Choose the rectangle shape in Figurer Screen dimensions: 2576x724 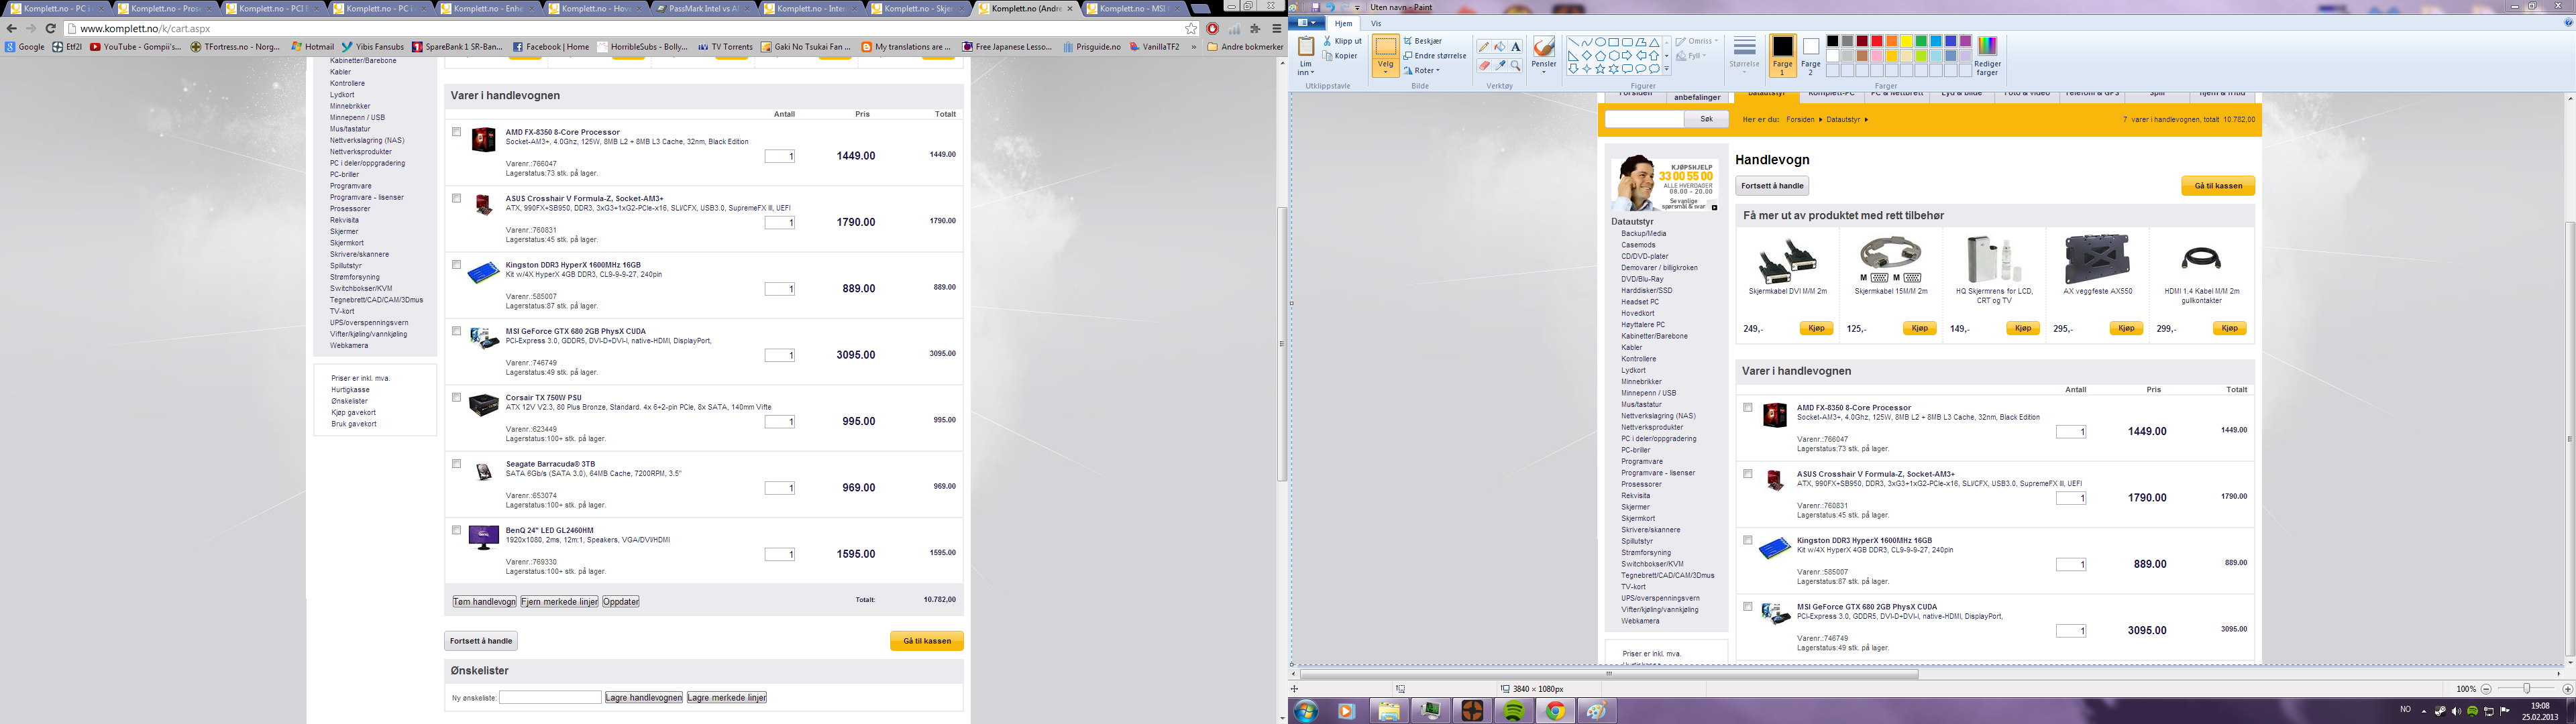(x=1614, y=42)
